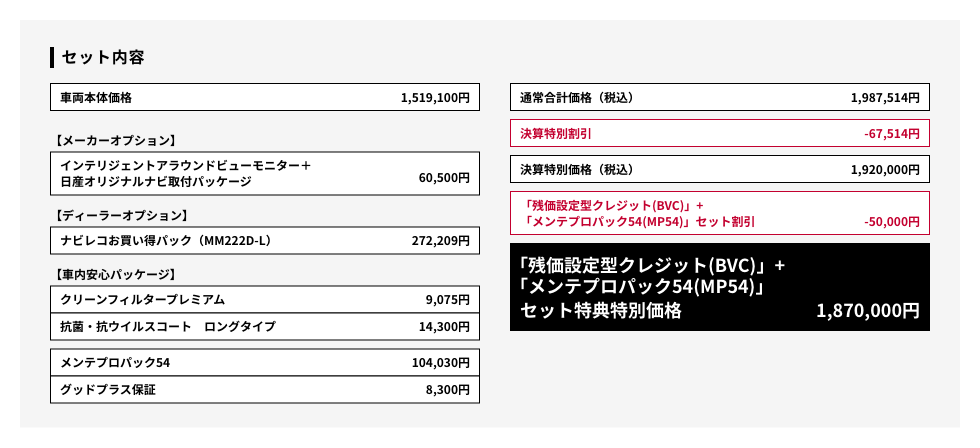Screen dimensions: 980x448
Task: Click the 【車内安心パッケージ】 label
Action: (x=115, y=274)
